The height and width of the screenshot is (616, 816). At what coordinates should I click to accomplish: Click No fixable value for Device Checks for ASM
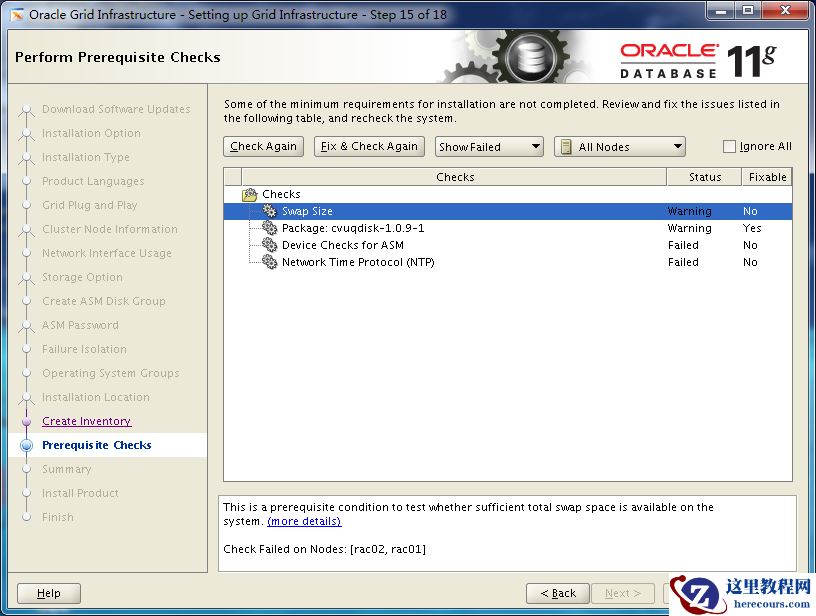point(750,245)
